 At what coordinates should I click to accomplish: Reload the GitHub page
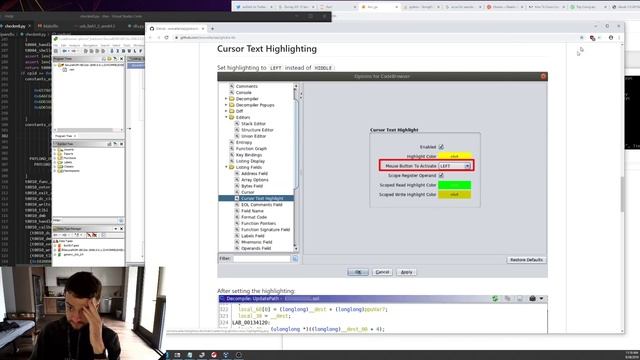pos(167,38)
